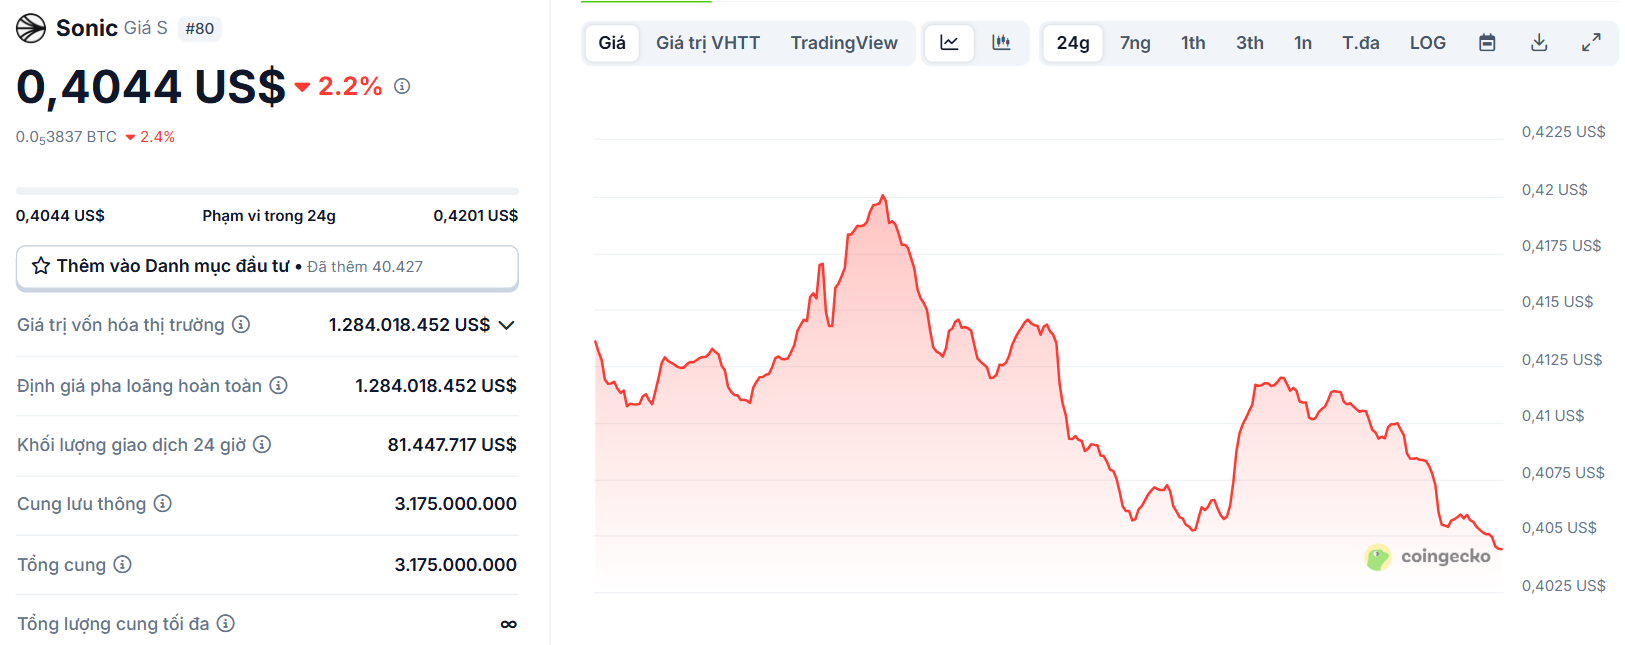Select 7ng time range
1625x645 pixels.
(x=1135, y=43)
